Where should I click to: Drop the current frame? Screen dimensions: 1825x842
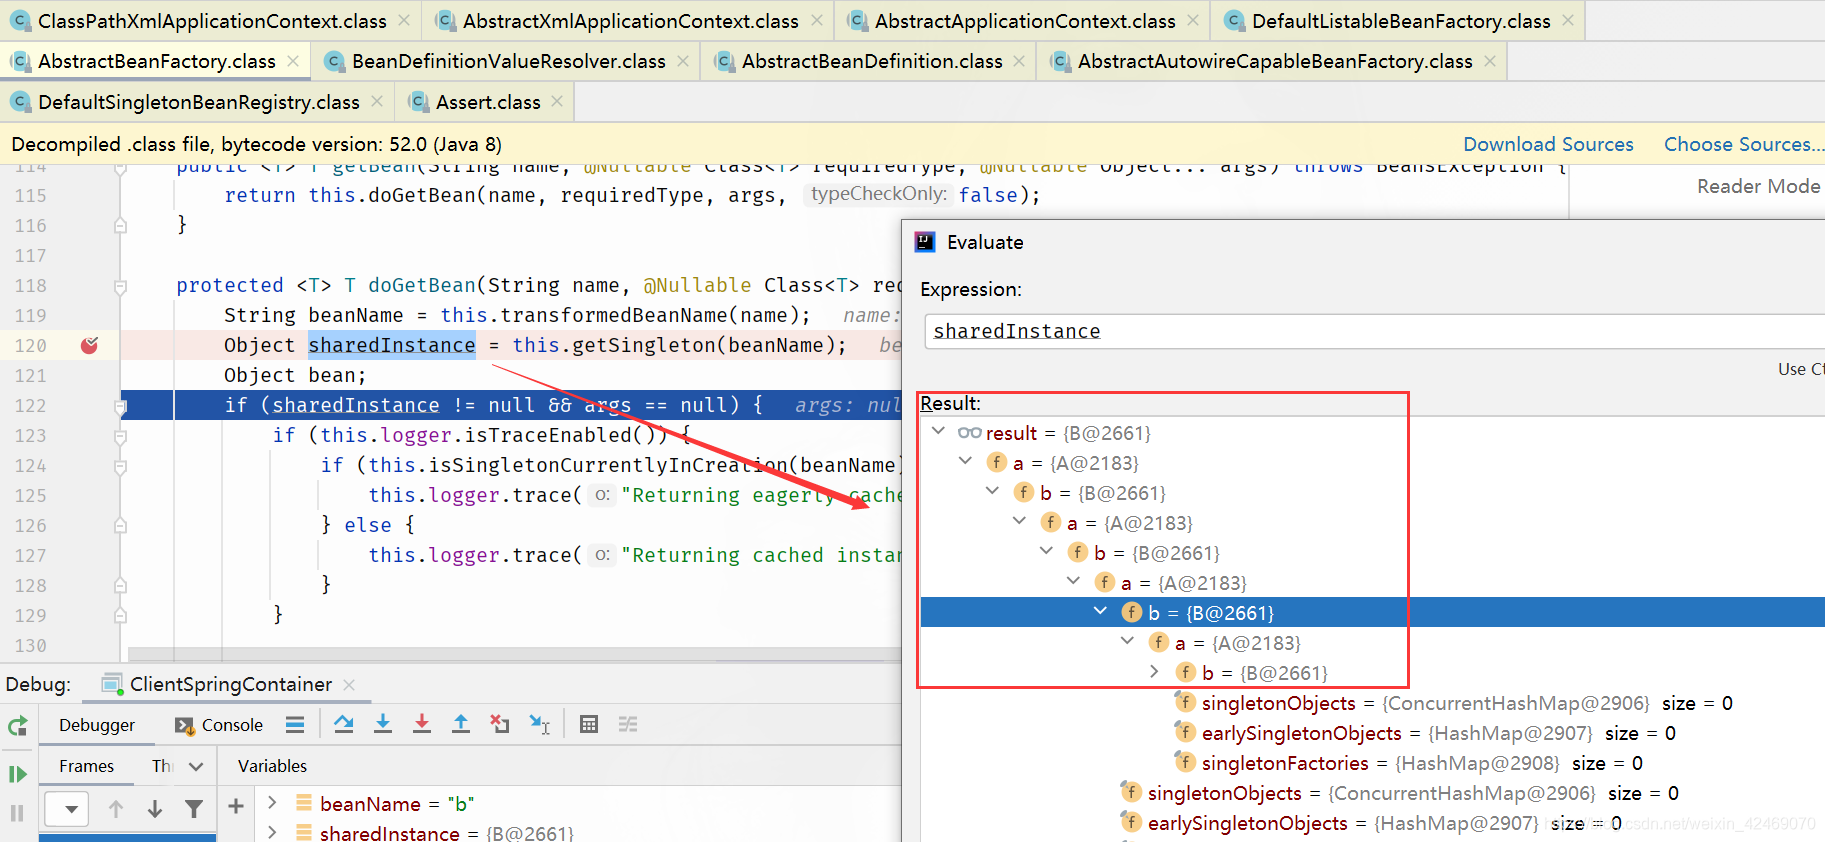coord(500,725)
